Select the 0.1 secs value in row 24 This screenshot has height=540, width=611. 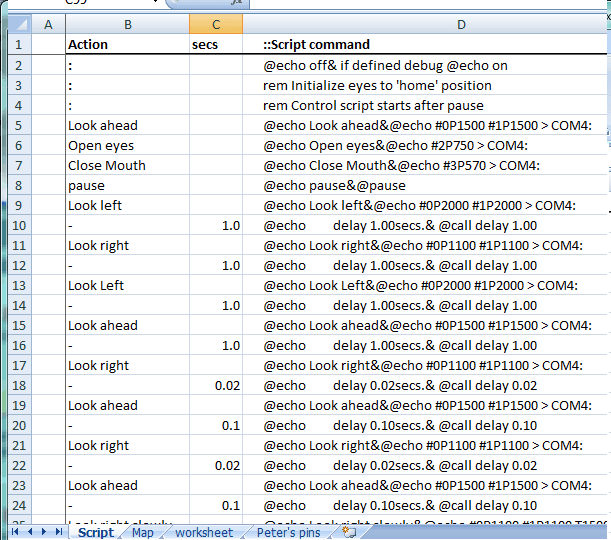coord(216,505)
